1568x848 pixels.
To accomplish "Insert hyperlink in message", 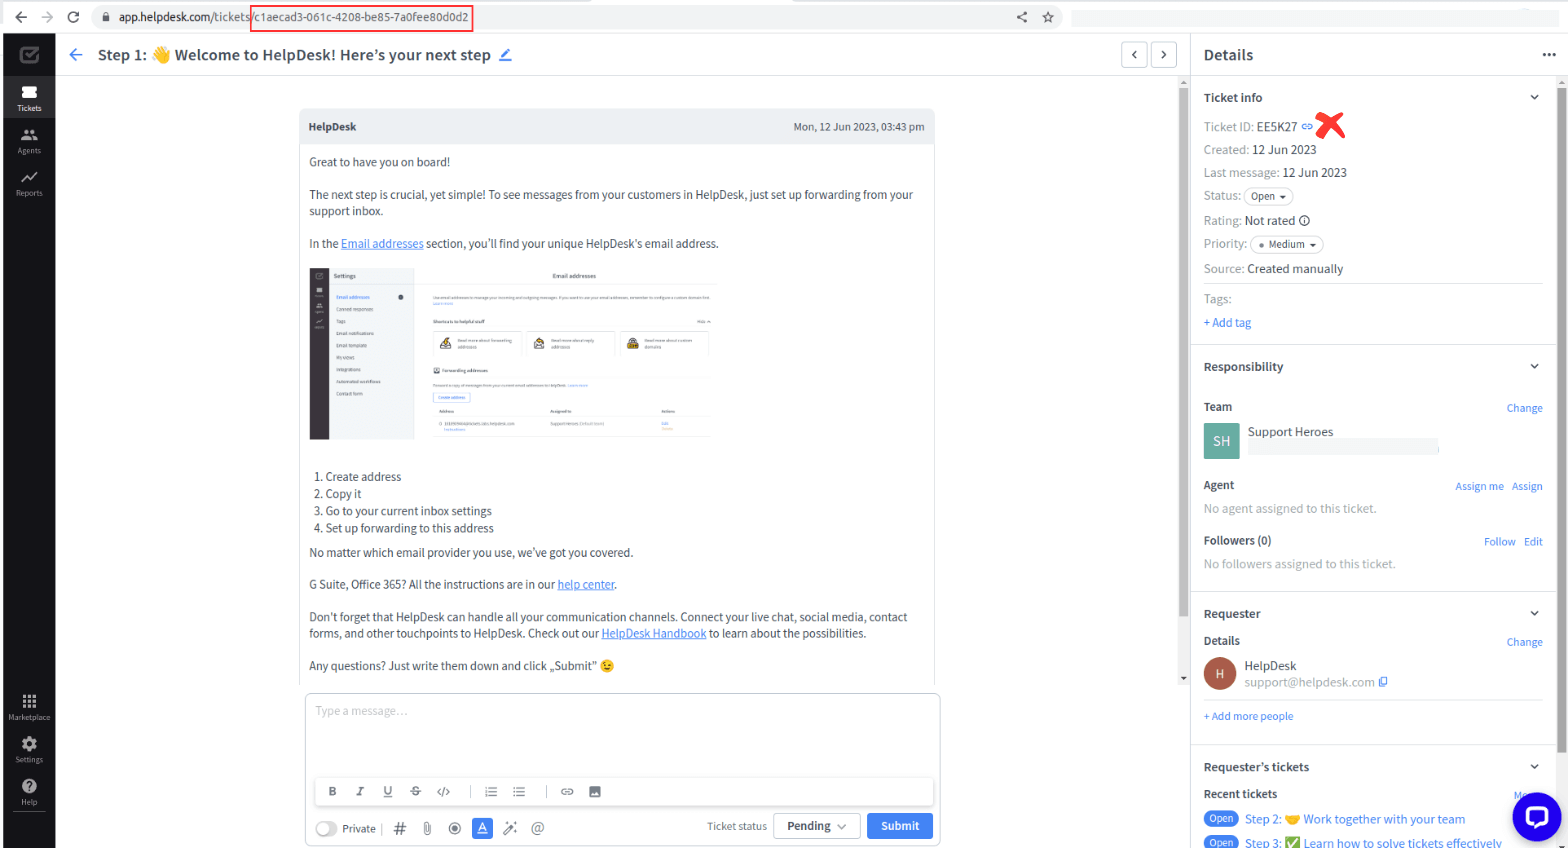I will click(x=567, y=792).
